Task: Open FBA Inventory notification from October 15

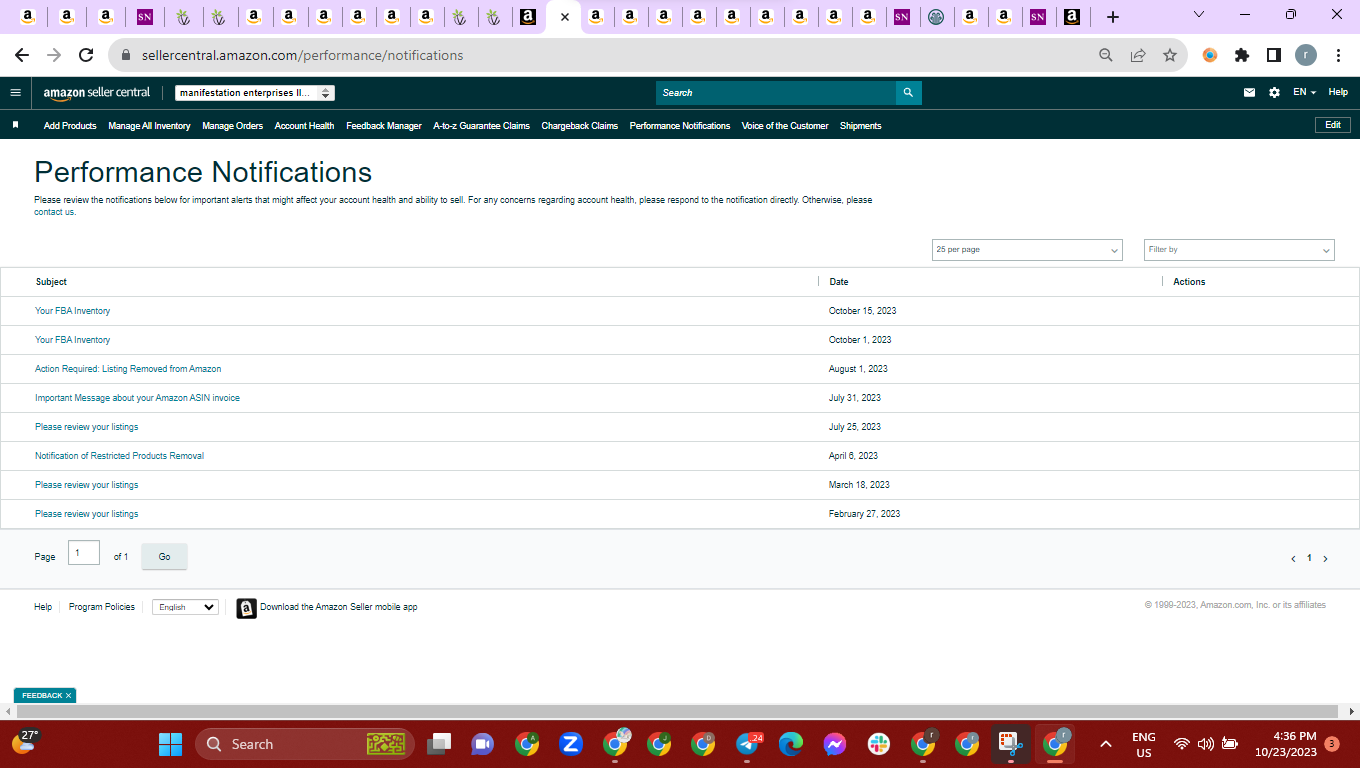Action: point(73,311)
